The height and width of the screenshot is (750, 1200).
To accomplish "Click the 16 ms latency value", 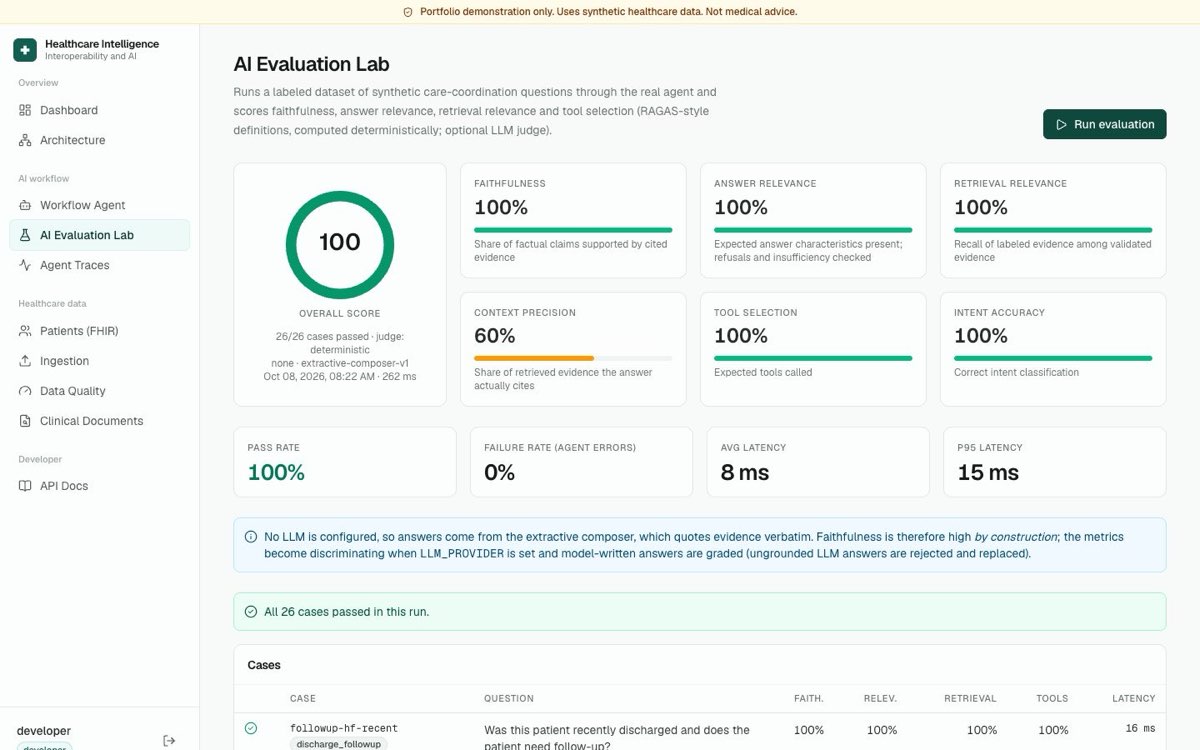I will point(1140,729).
